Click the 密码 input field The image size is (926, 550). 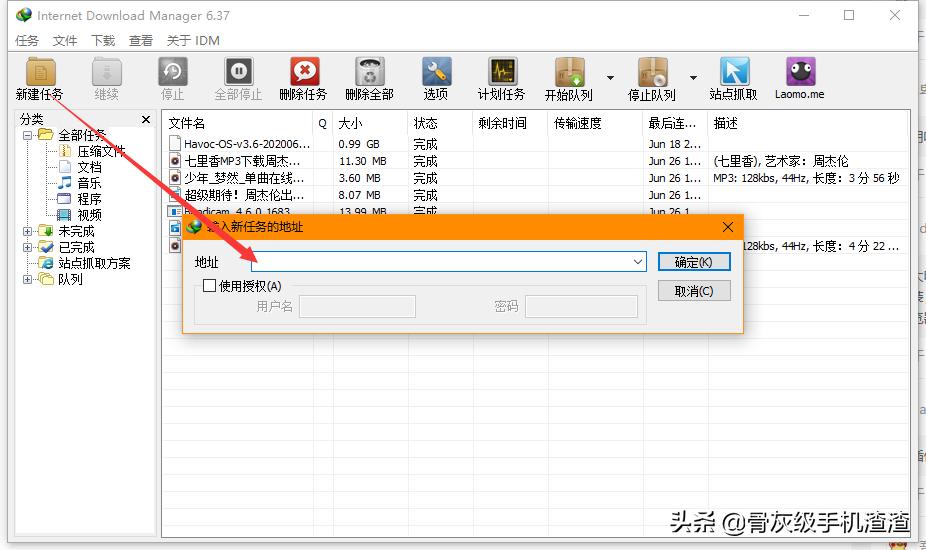(x=581, y=307)
